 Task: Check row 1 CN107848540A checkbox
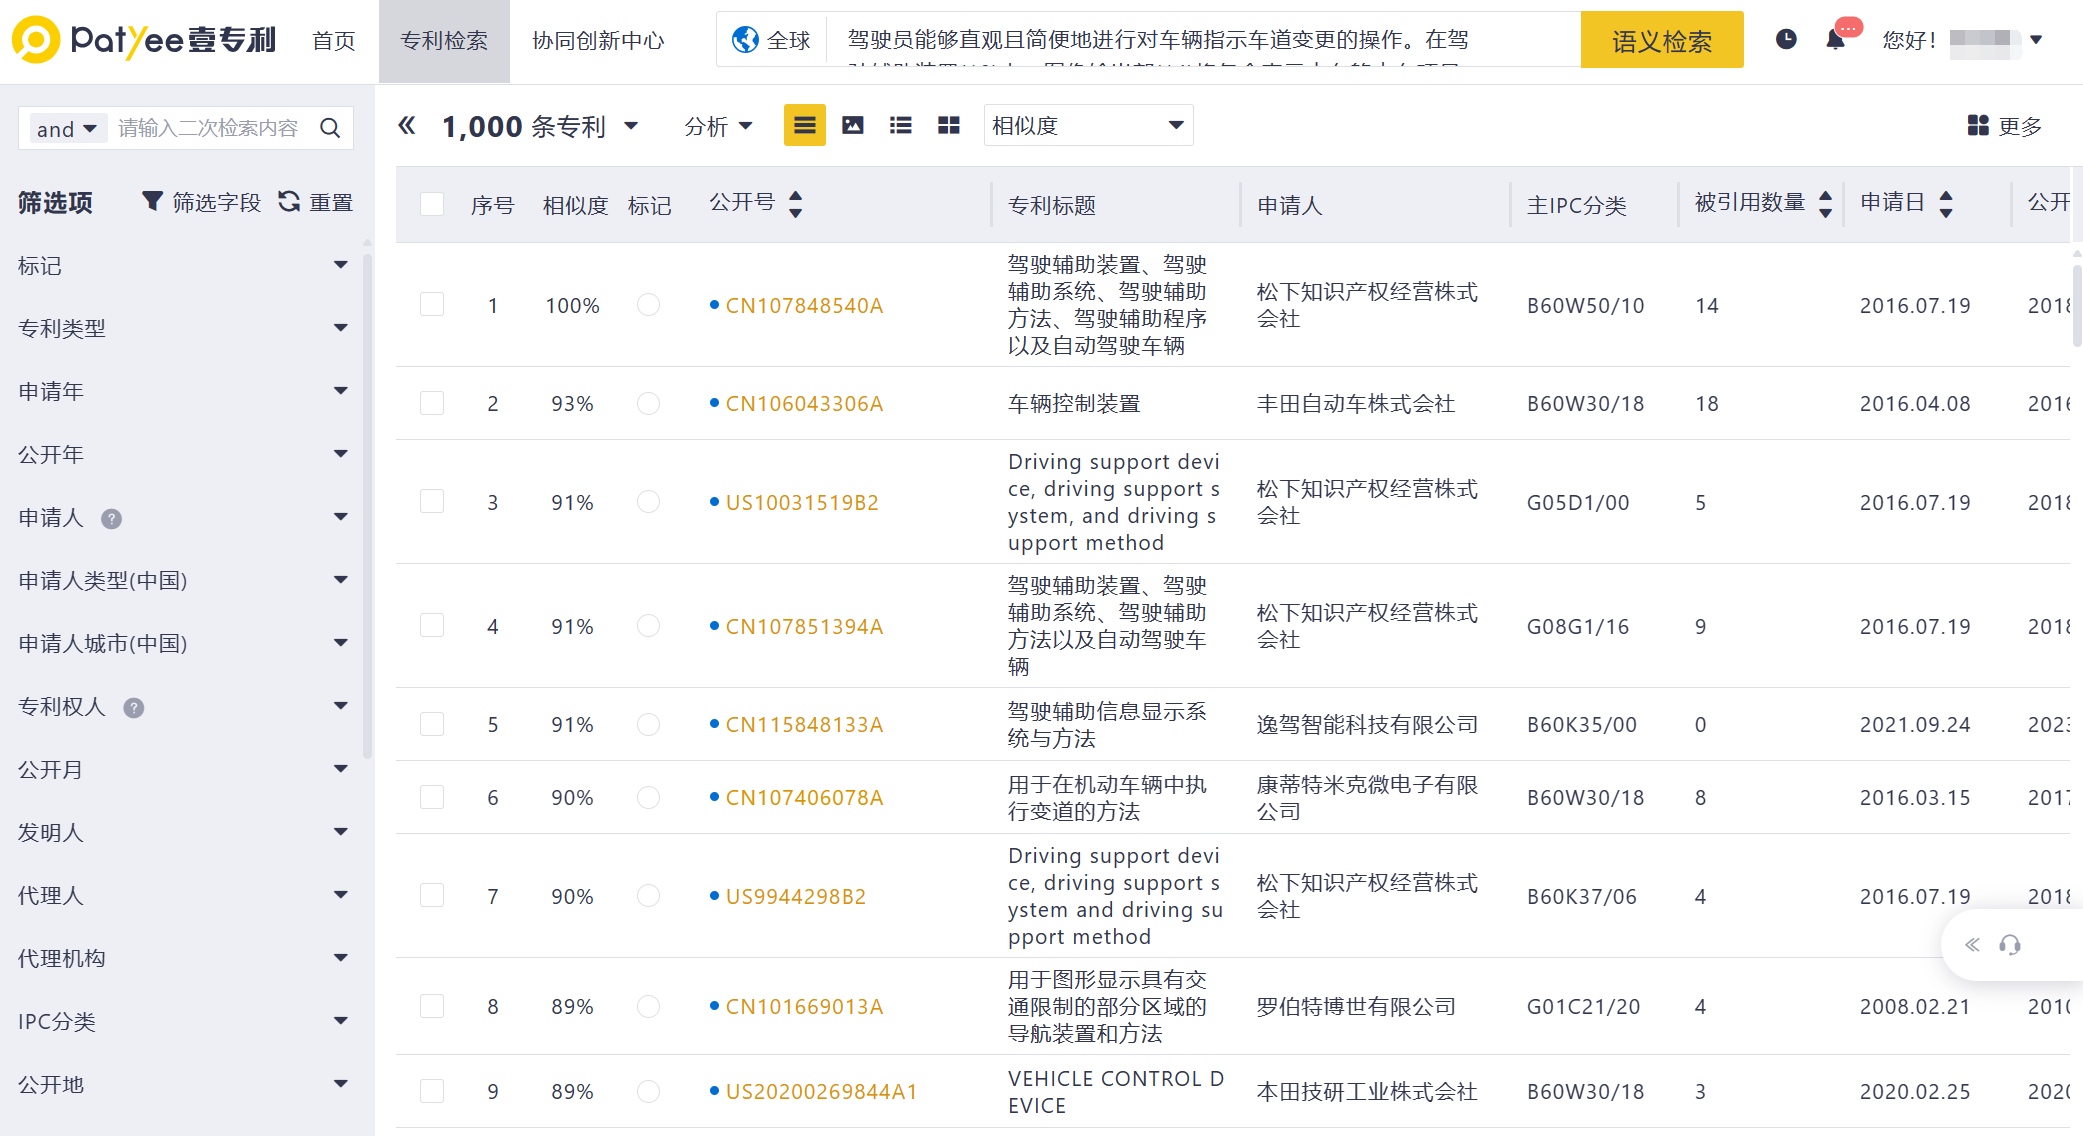[x=432, y=304]
